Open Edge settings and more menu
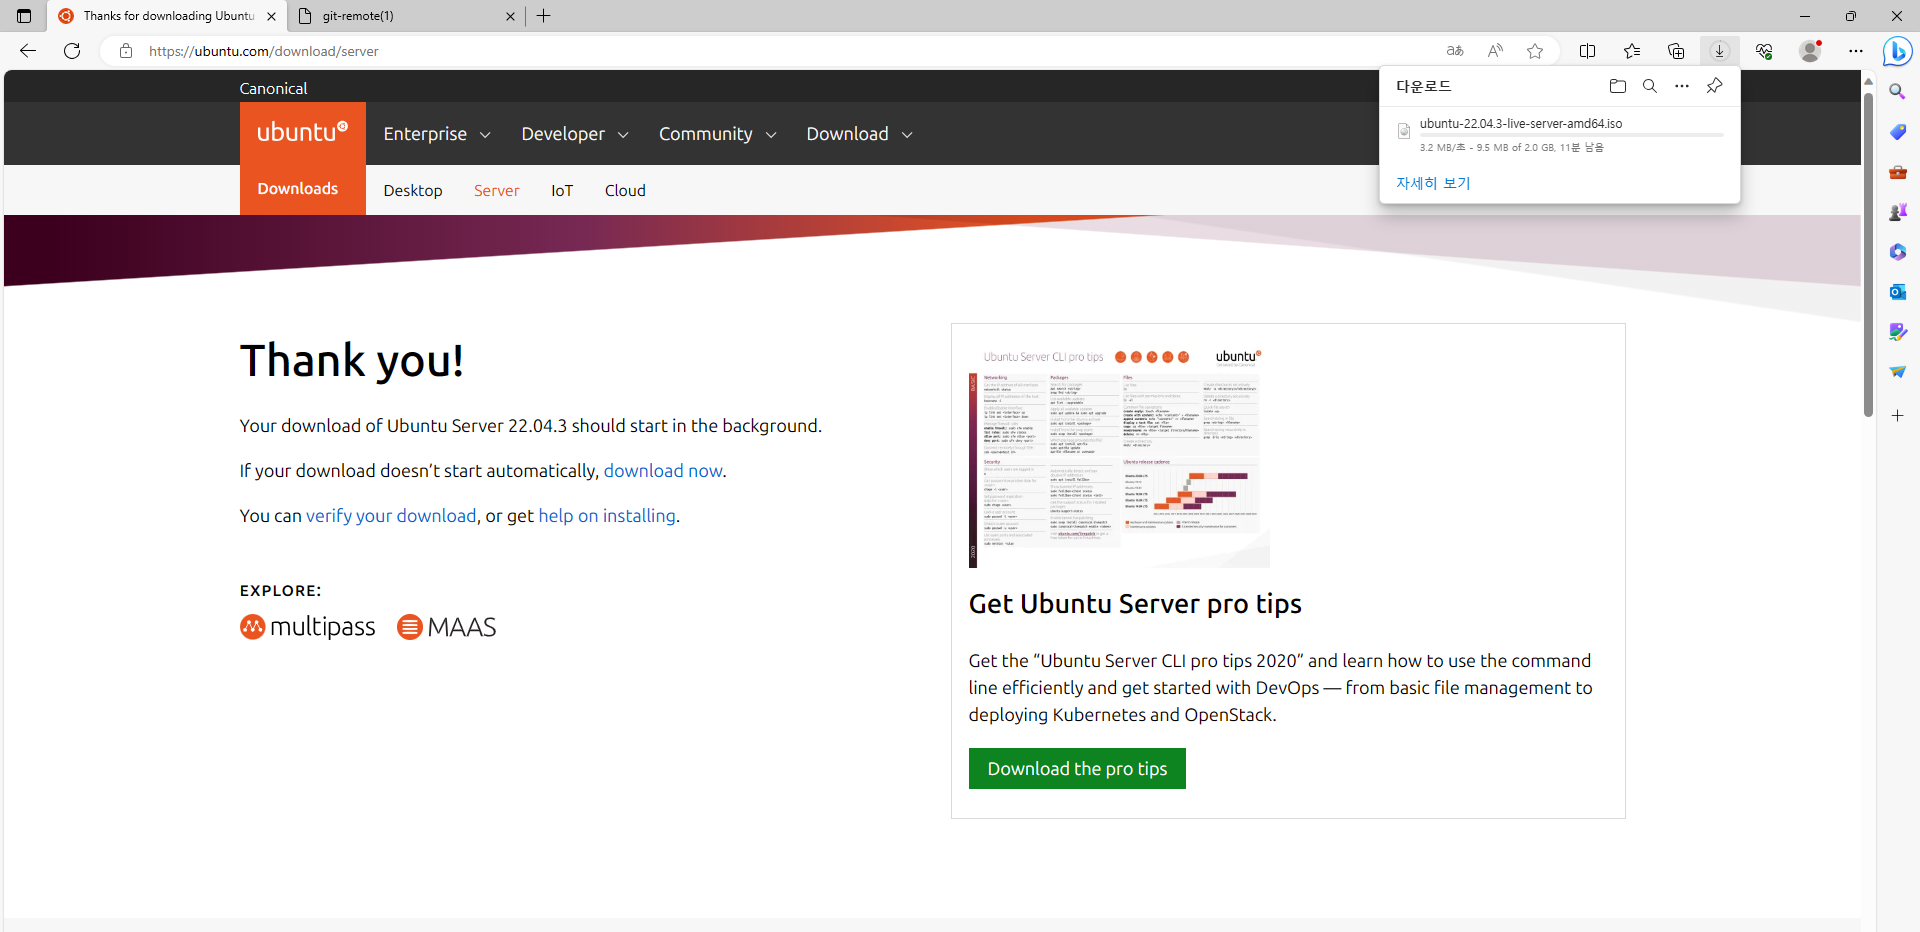 (1856, 51)
